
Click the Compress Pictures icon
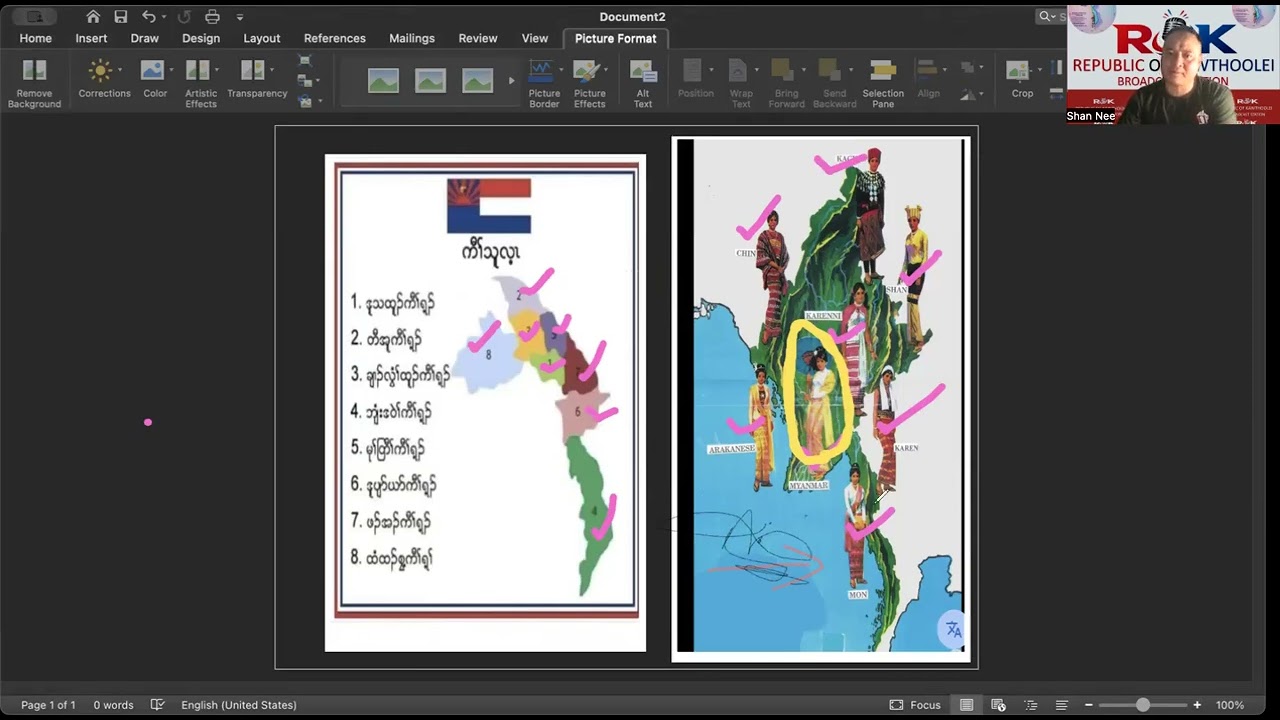point(305,61)
